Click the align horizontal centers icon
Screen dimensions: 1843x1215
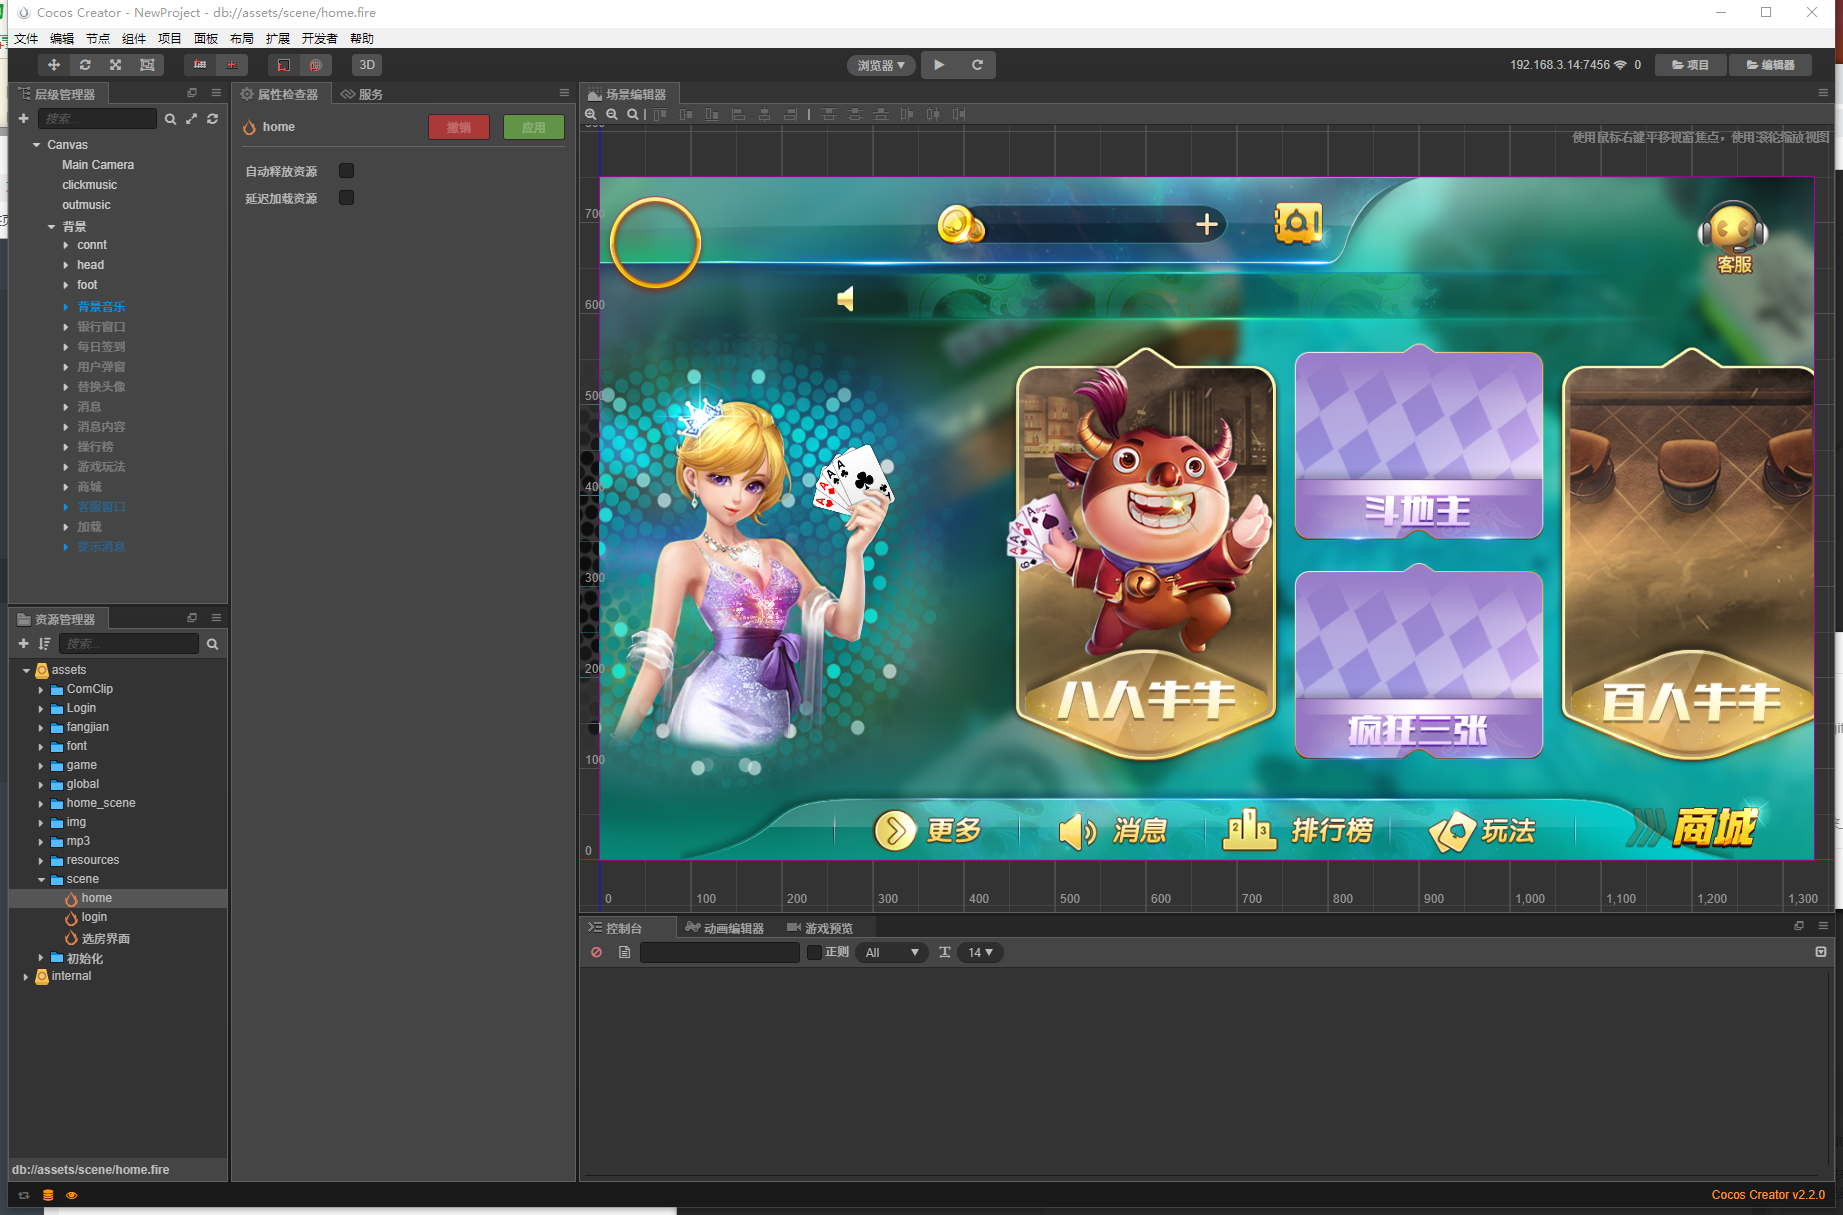[x=764, y=114]
